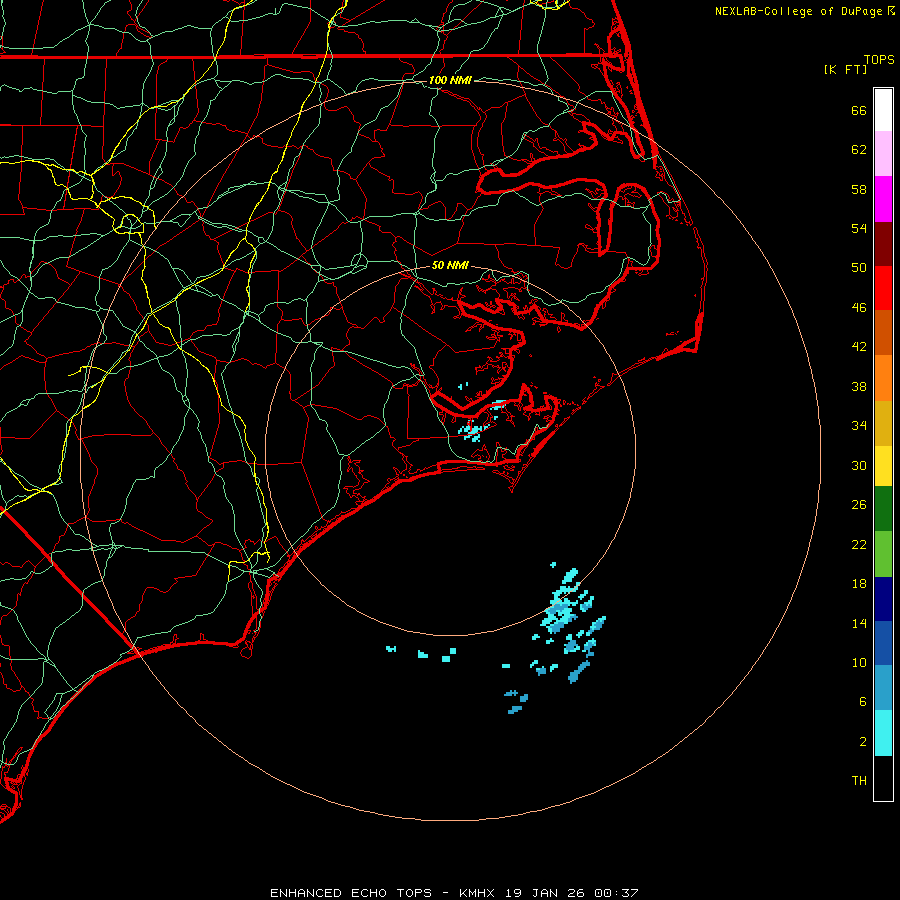Click the dark orange 42 kft swatch
The height and width of the screenshot is (900, 900).
click(x=883, y=333)
